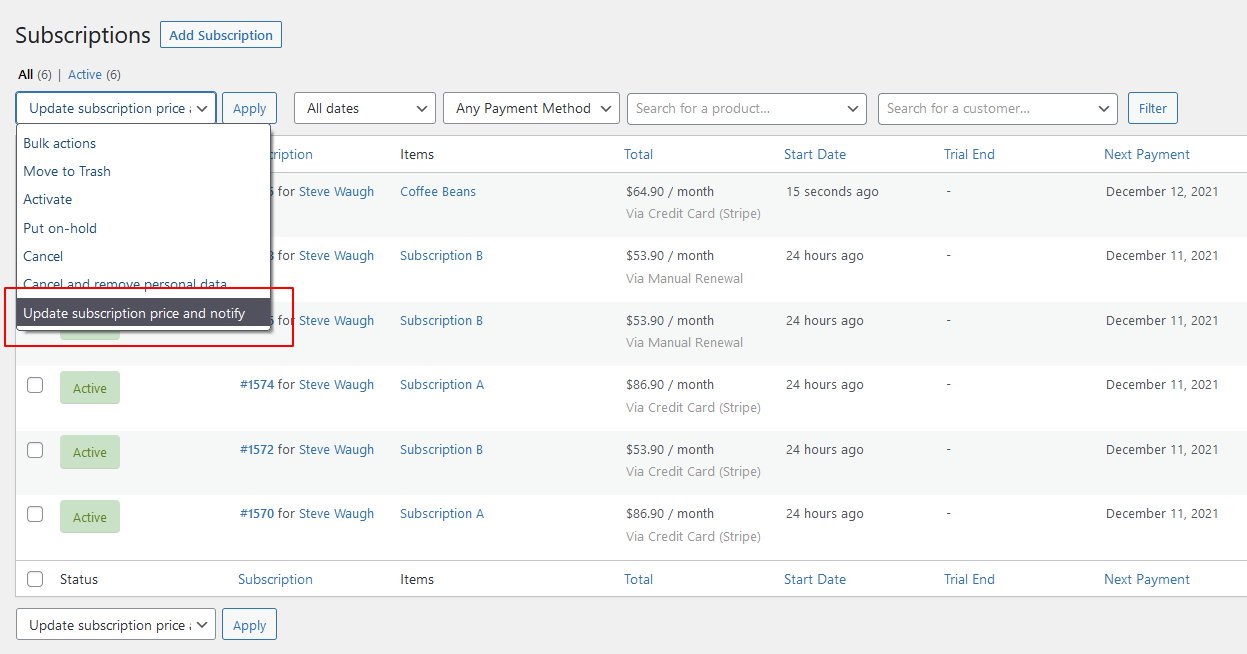
Task: Choose 'Move to Trash' from bulk actions
Action: (67, 171)
